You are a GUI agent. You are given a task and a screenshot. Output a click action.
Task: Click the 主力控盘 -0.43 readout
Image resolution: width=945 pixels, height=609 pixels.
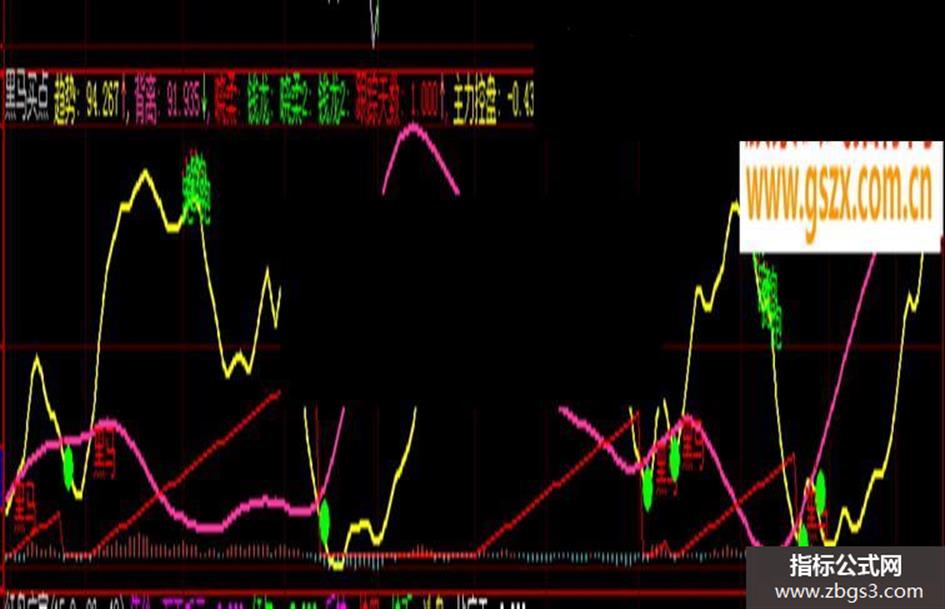(494, 99)
